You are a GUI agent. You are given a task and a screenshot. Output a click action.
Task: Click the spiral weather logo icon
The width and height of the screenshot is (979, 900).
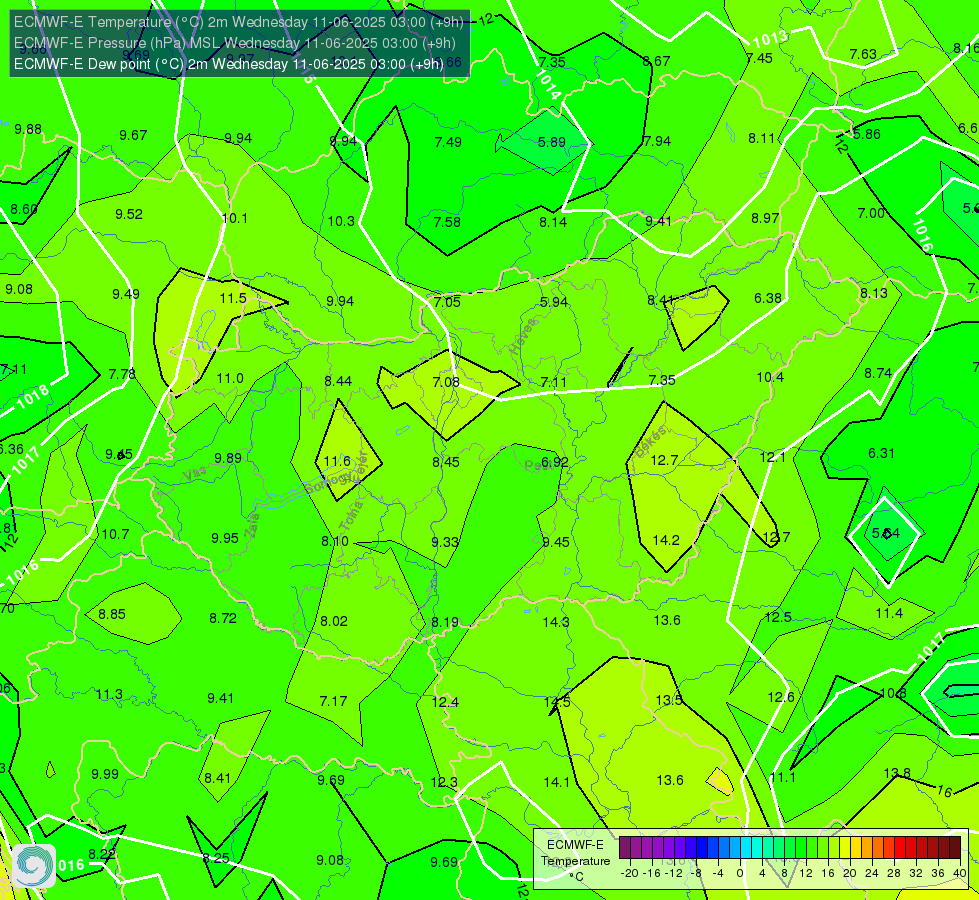[34, 866]
